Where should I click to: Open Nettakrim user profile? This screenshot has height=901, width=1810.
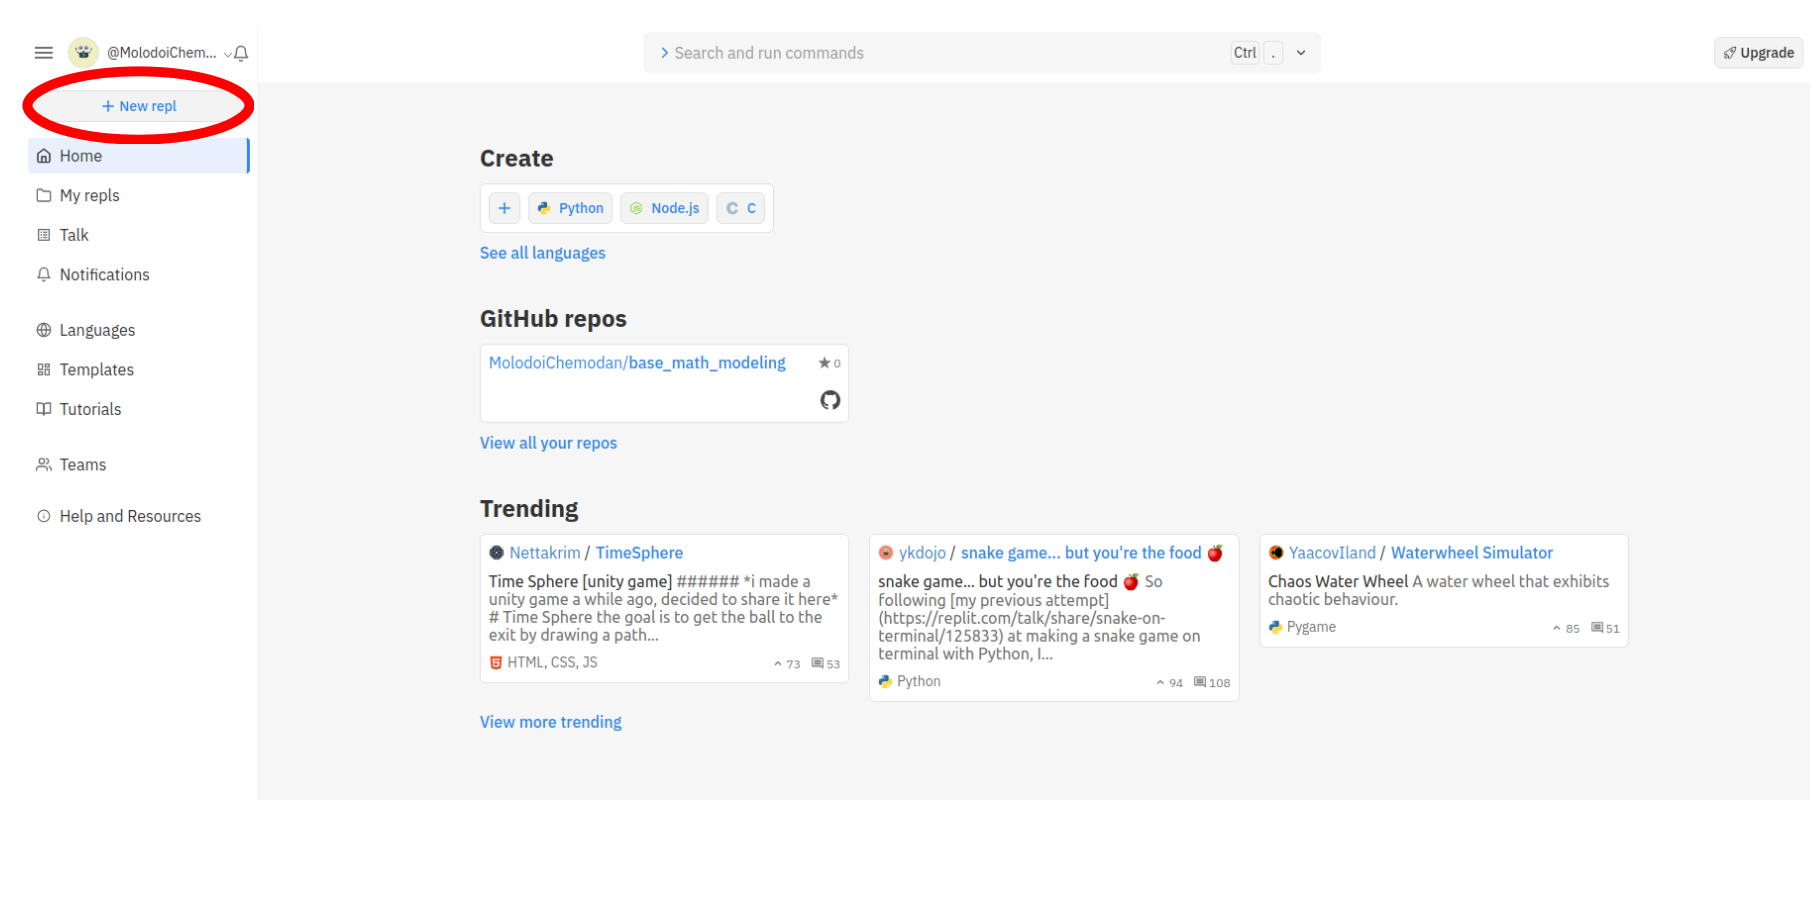point(545,553)
